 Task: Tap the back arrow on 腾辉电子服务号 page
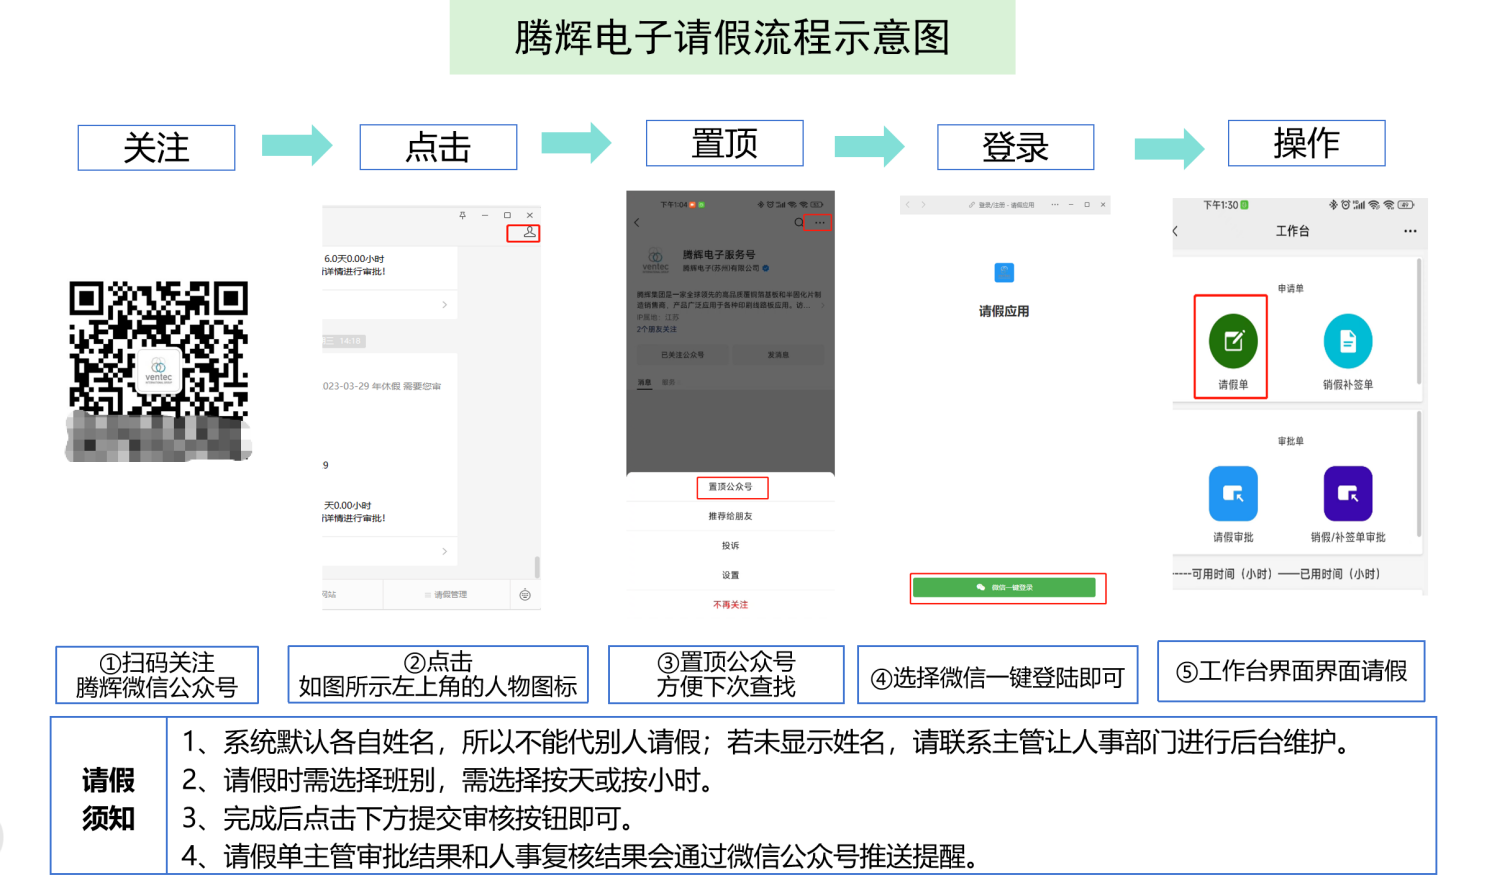[637, 223]
